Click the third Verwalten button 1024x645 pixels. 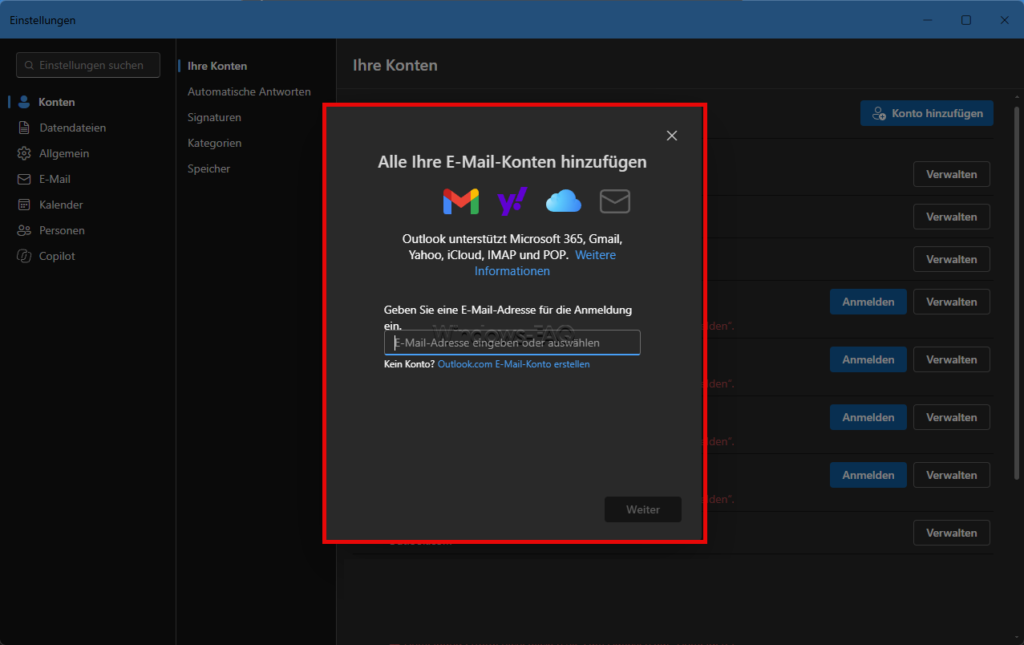point(952,259)
